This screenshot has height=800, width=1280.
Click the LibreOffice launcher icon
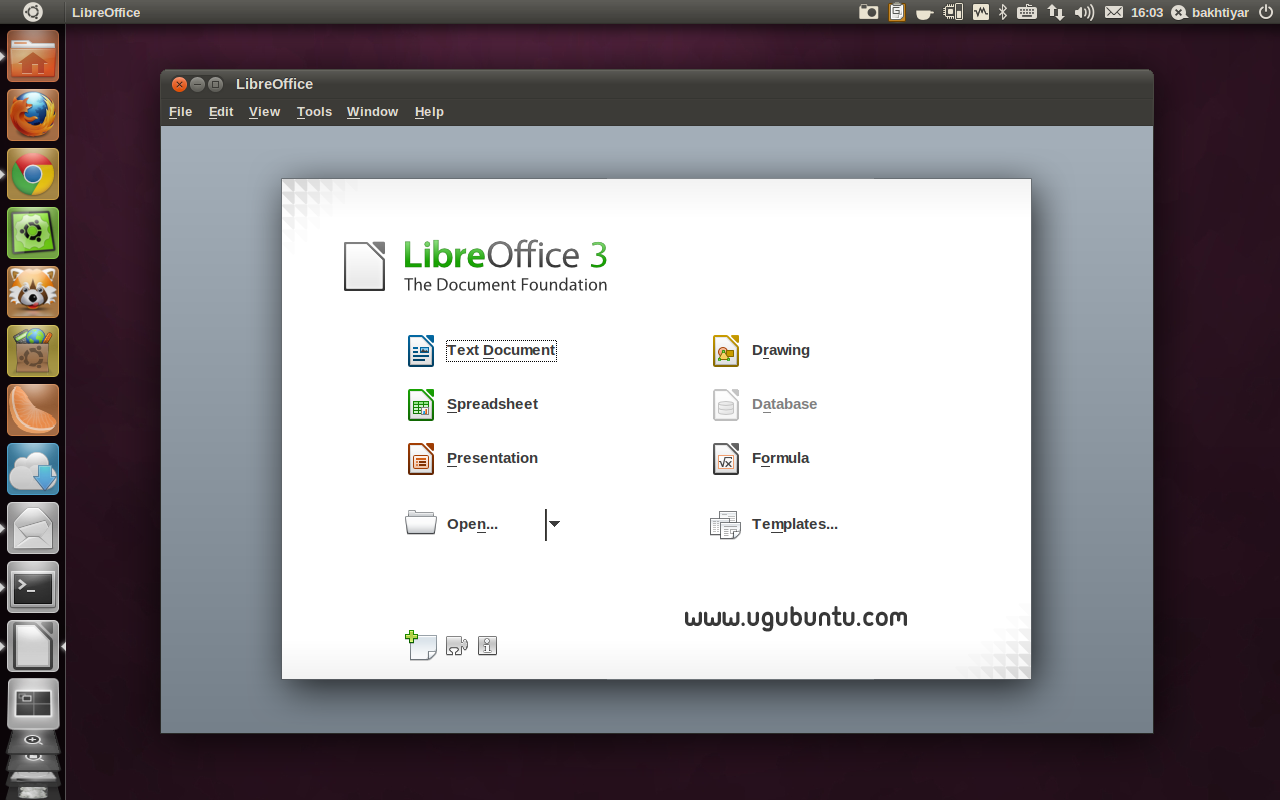coord(33,646)
